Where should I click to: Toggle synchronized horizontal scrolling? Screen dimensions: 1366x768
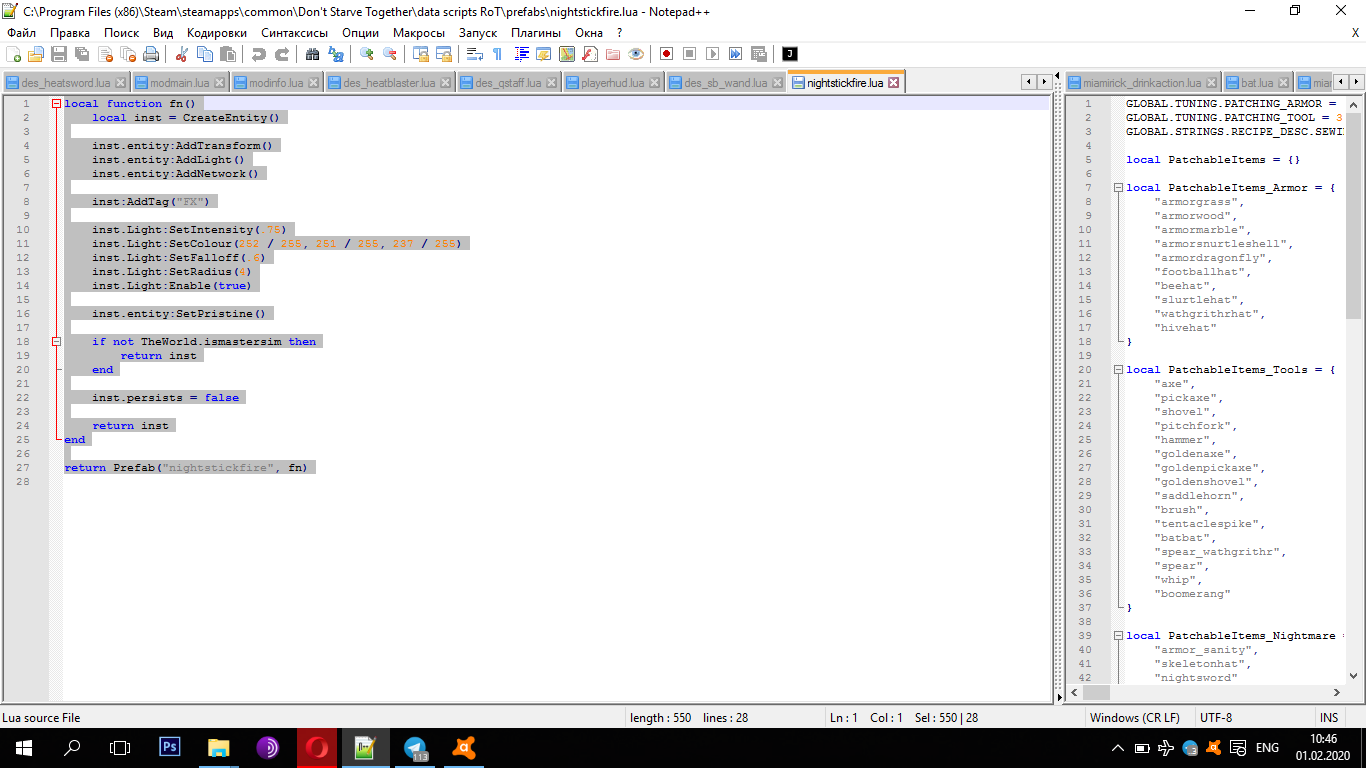[444, 54]
